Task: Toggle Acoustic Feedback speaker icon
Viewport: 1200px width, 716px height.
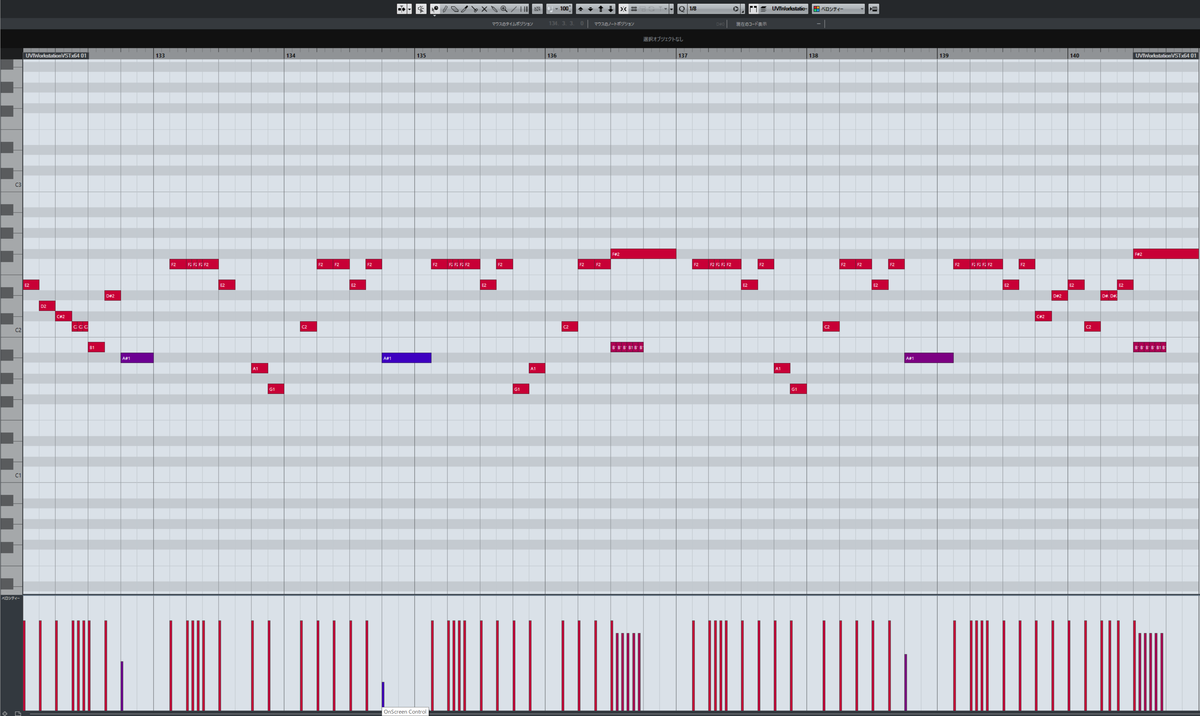Action: pyautogui.click(x=420, y=8)
